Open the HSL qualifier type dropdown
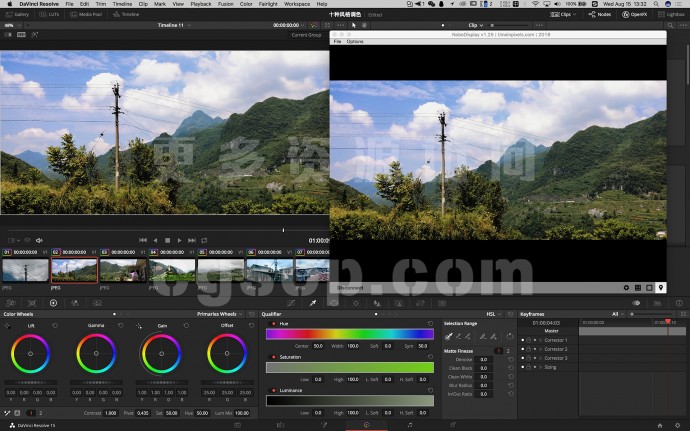Image resolution: width=690 pixels, height=431 pixels. click(x=493, y=314)
